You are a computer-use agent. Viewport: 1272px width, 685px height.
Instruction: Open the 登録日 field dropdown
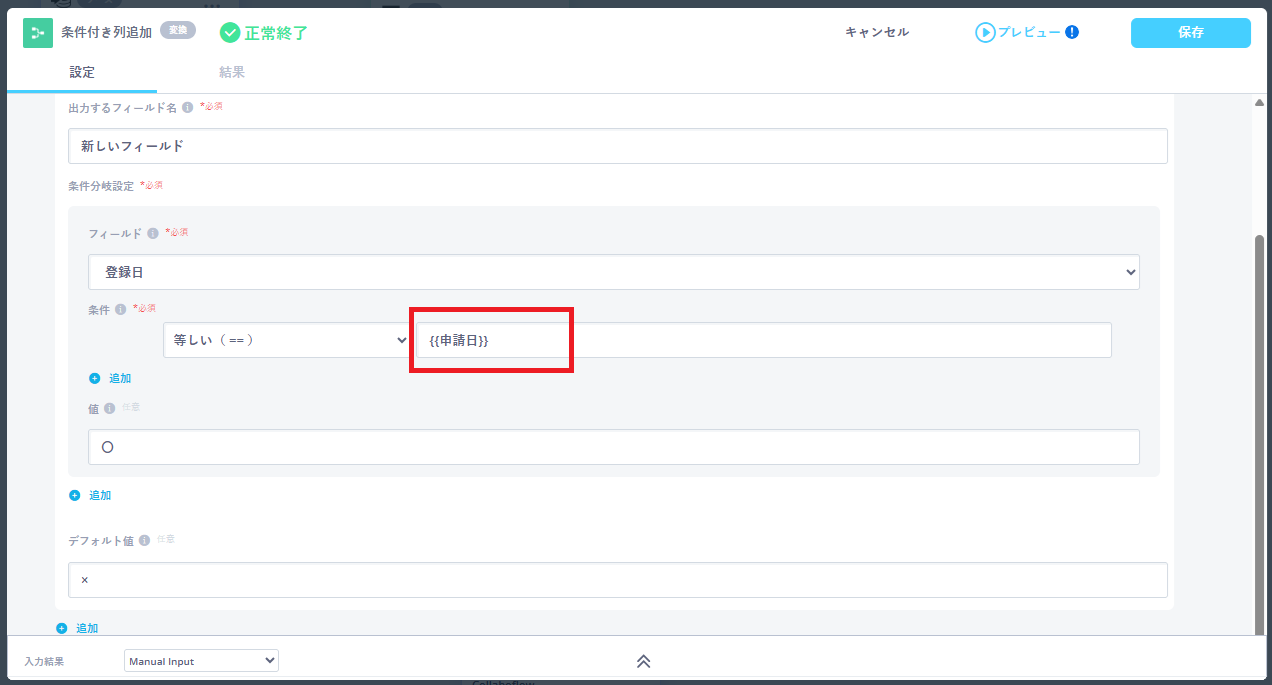click(613, 272)
